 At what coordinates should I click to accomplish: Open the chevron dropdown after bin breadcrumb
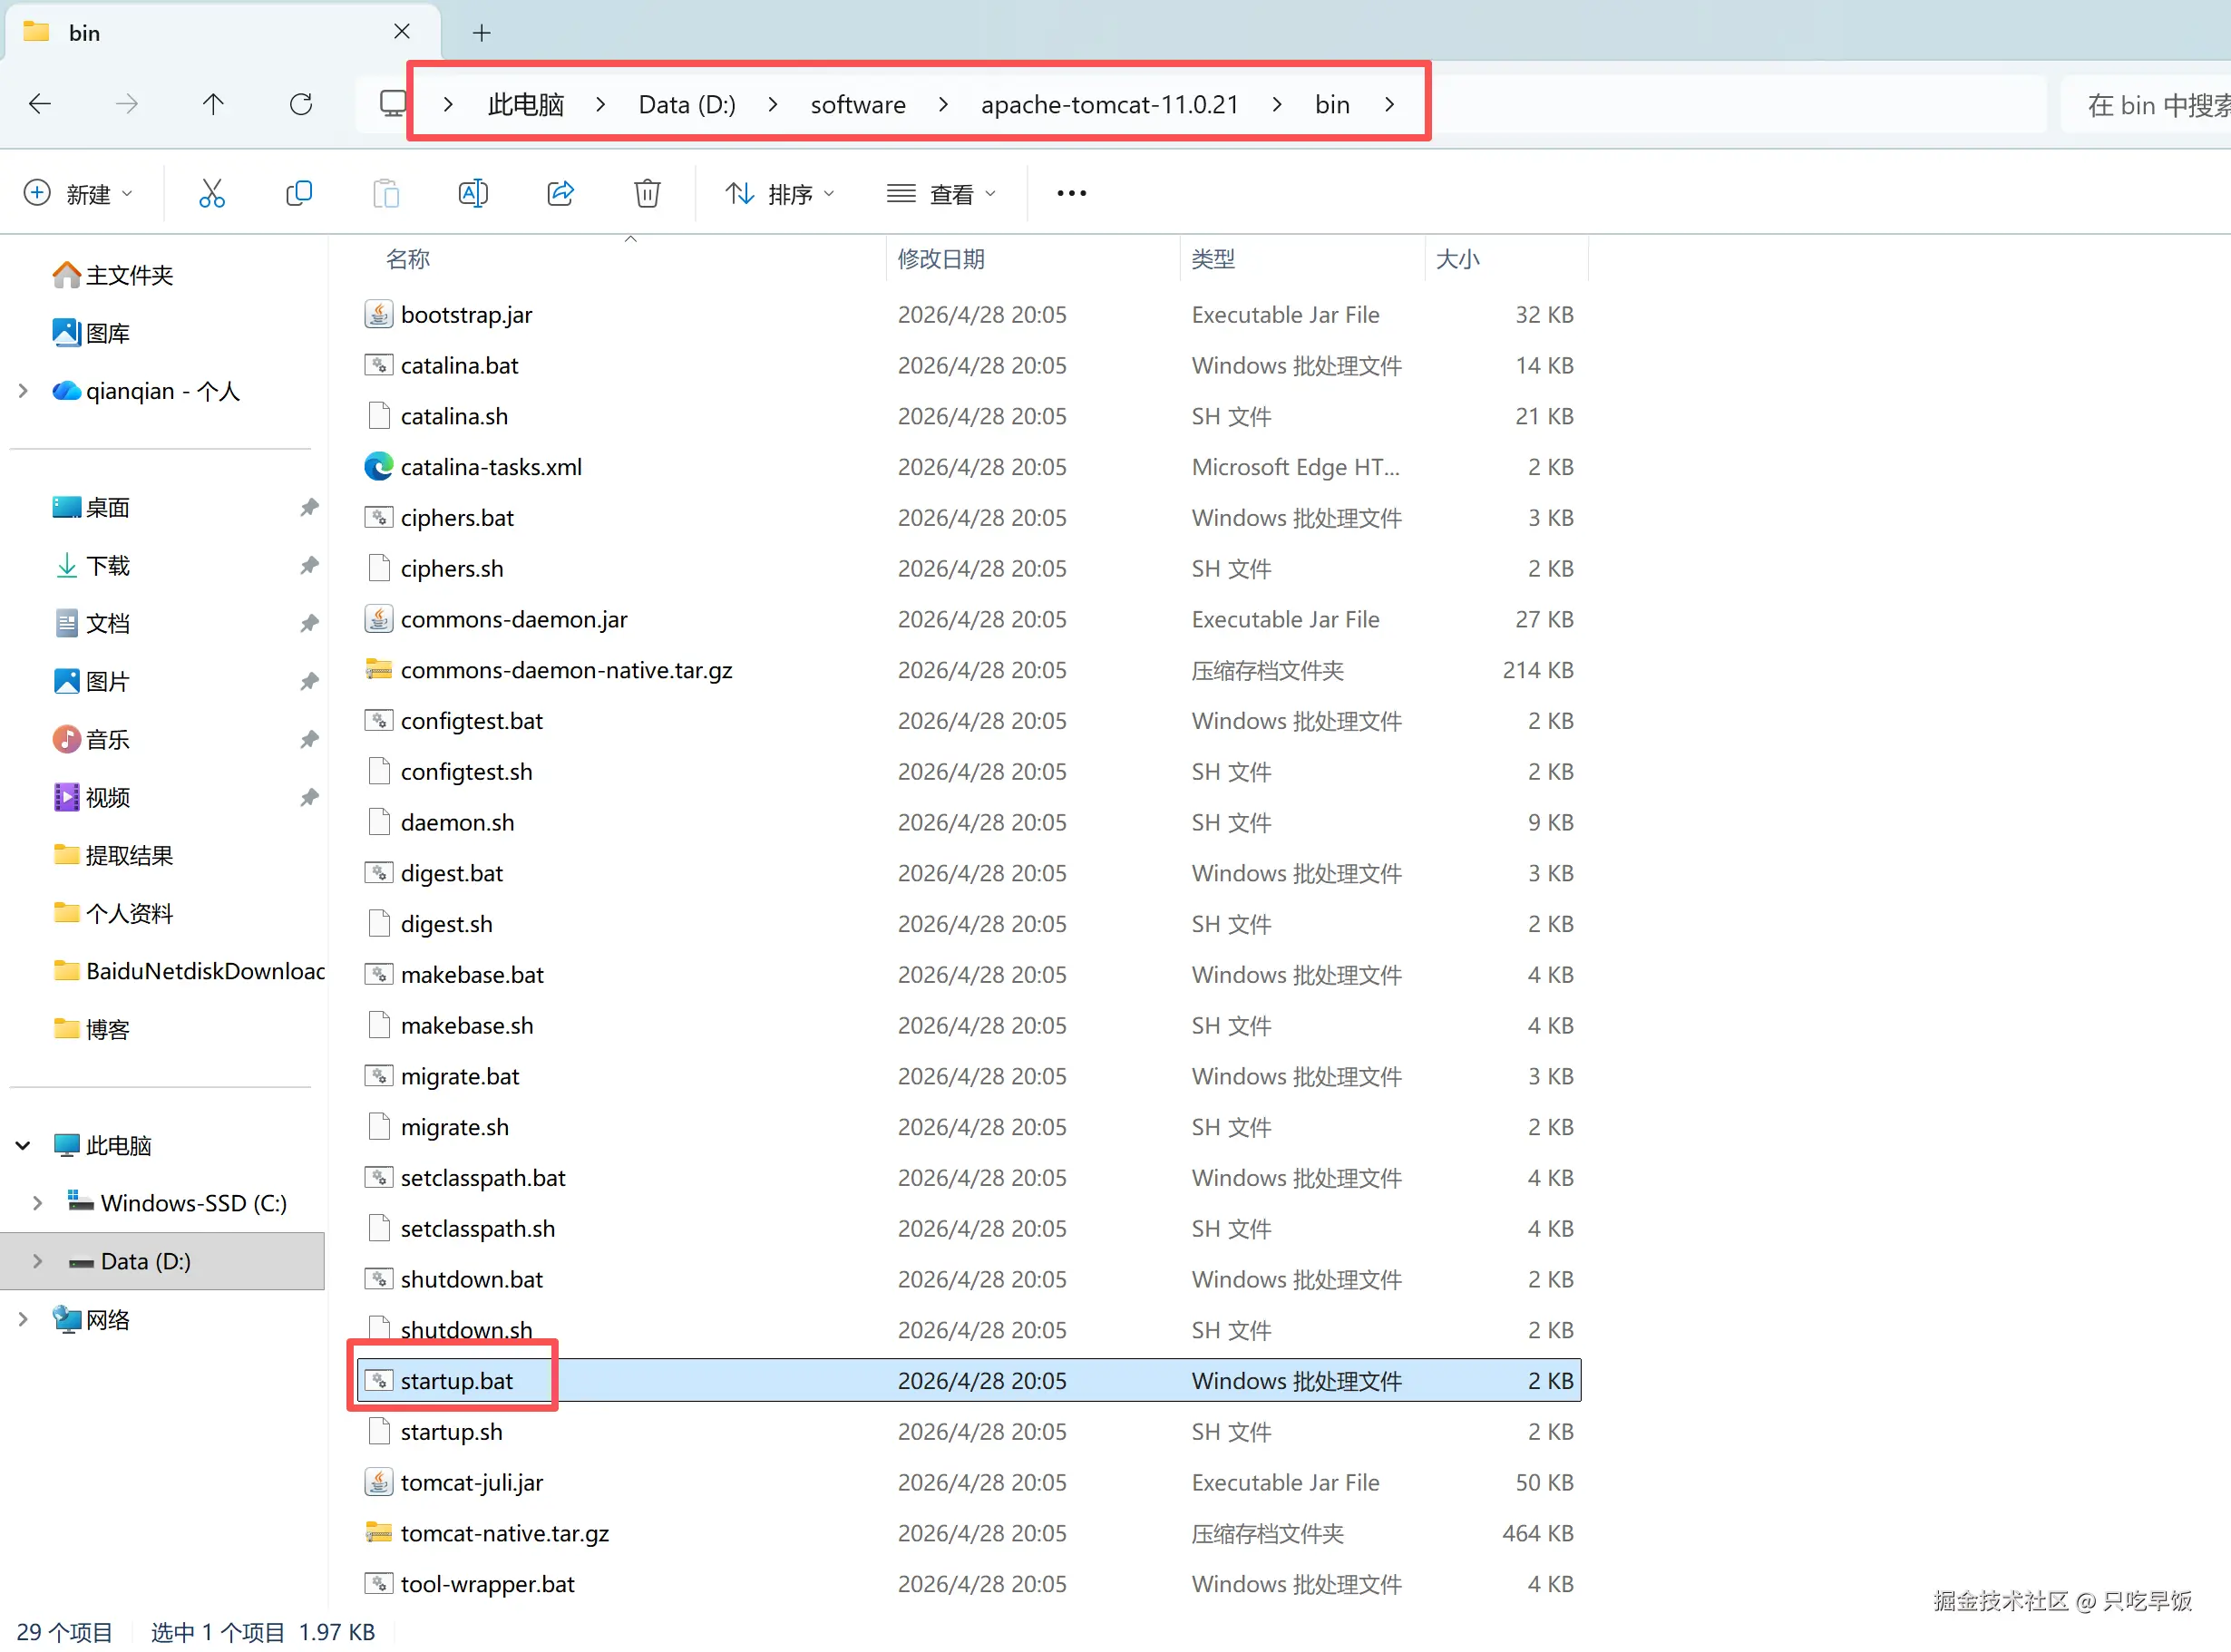pos(1390,104)
